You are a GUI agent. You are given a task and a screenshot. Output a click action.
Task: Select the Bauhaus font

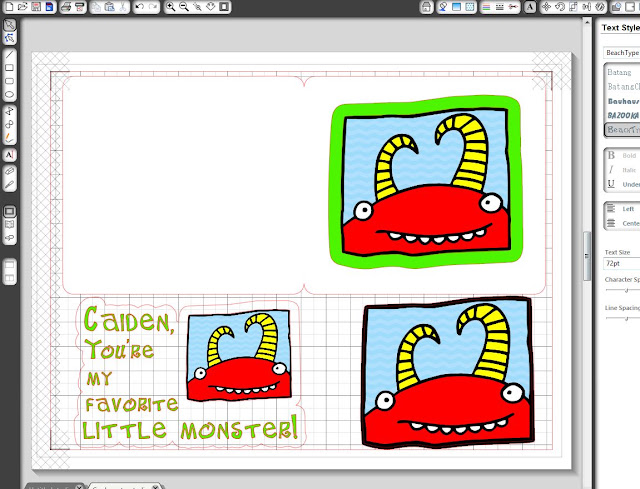coord(622,101)
